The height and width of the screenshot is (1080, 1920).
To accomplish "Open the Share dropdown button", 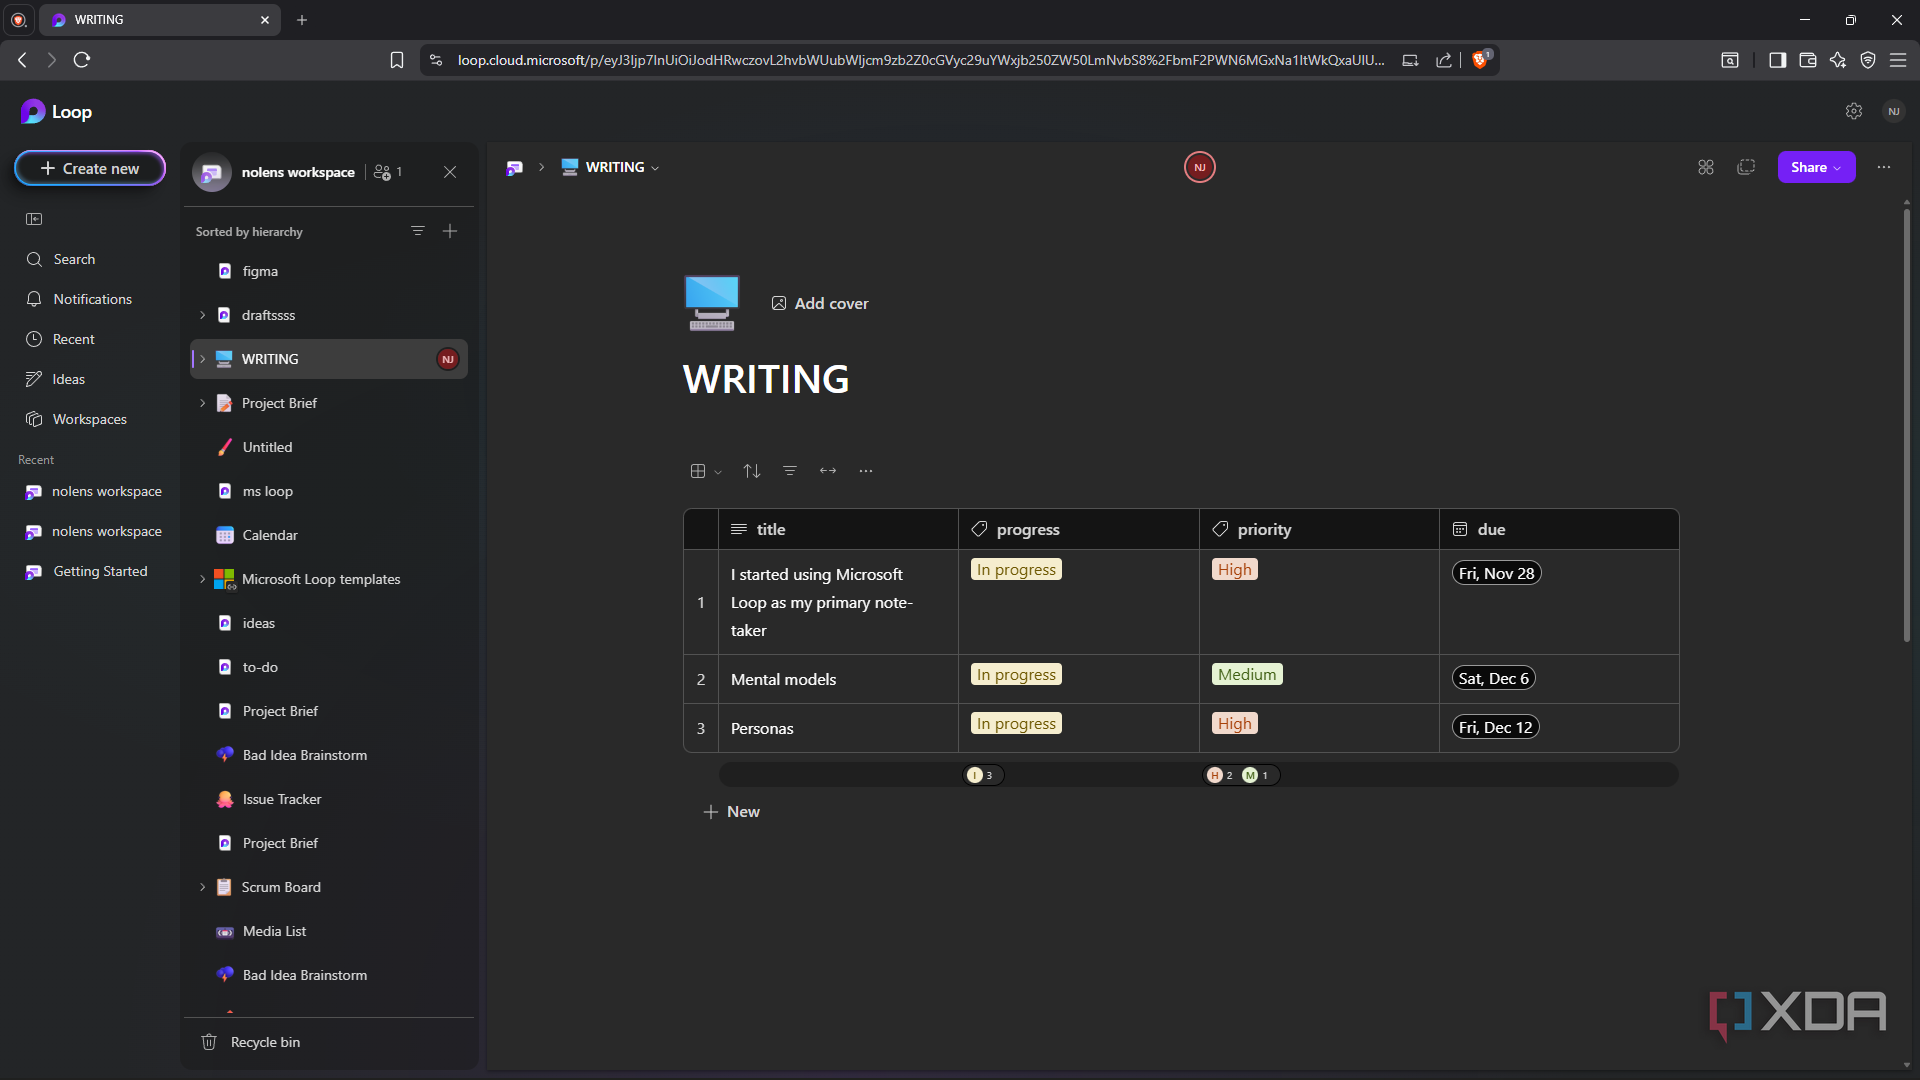I will 1816,167.
